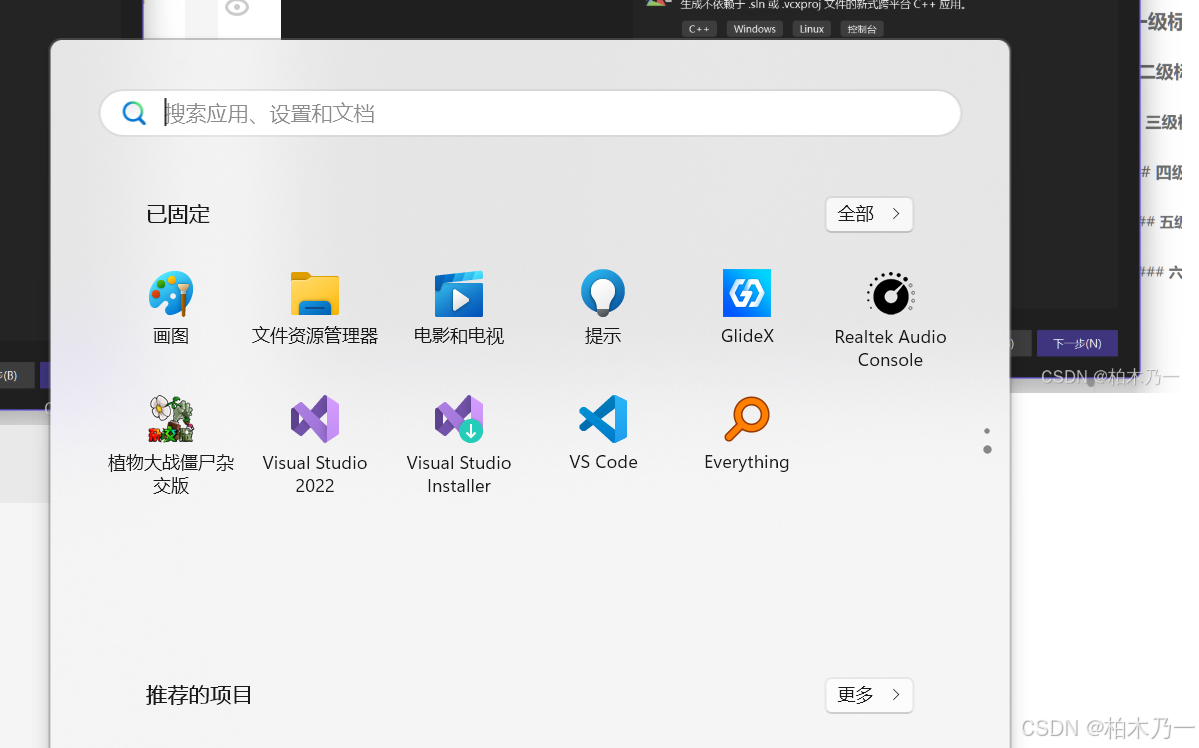Open 文件资源管理器 (File Explorer)
Screen dimensions: 1199x748
(x=314, y=307)
